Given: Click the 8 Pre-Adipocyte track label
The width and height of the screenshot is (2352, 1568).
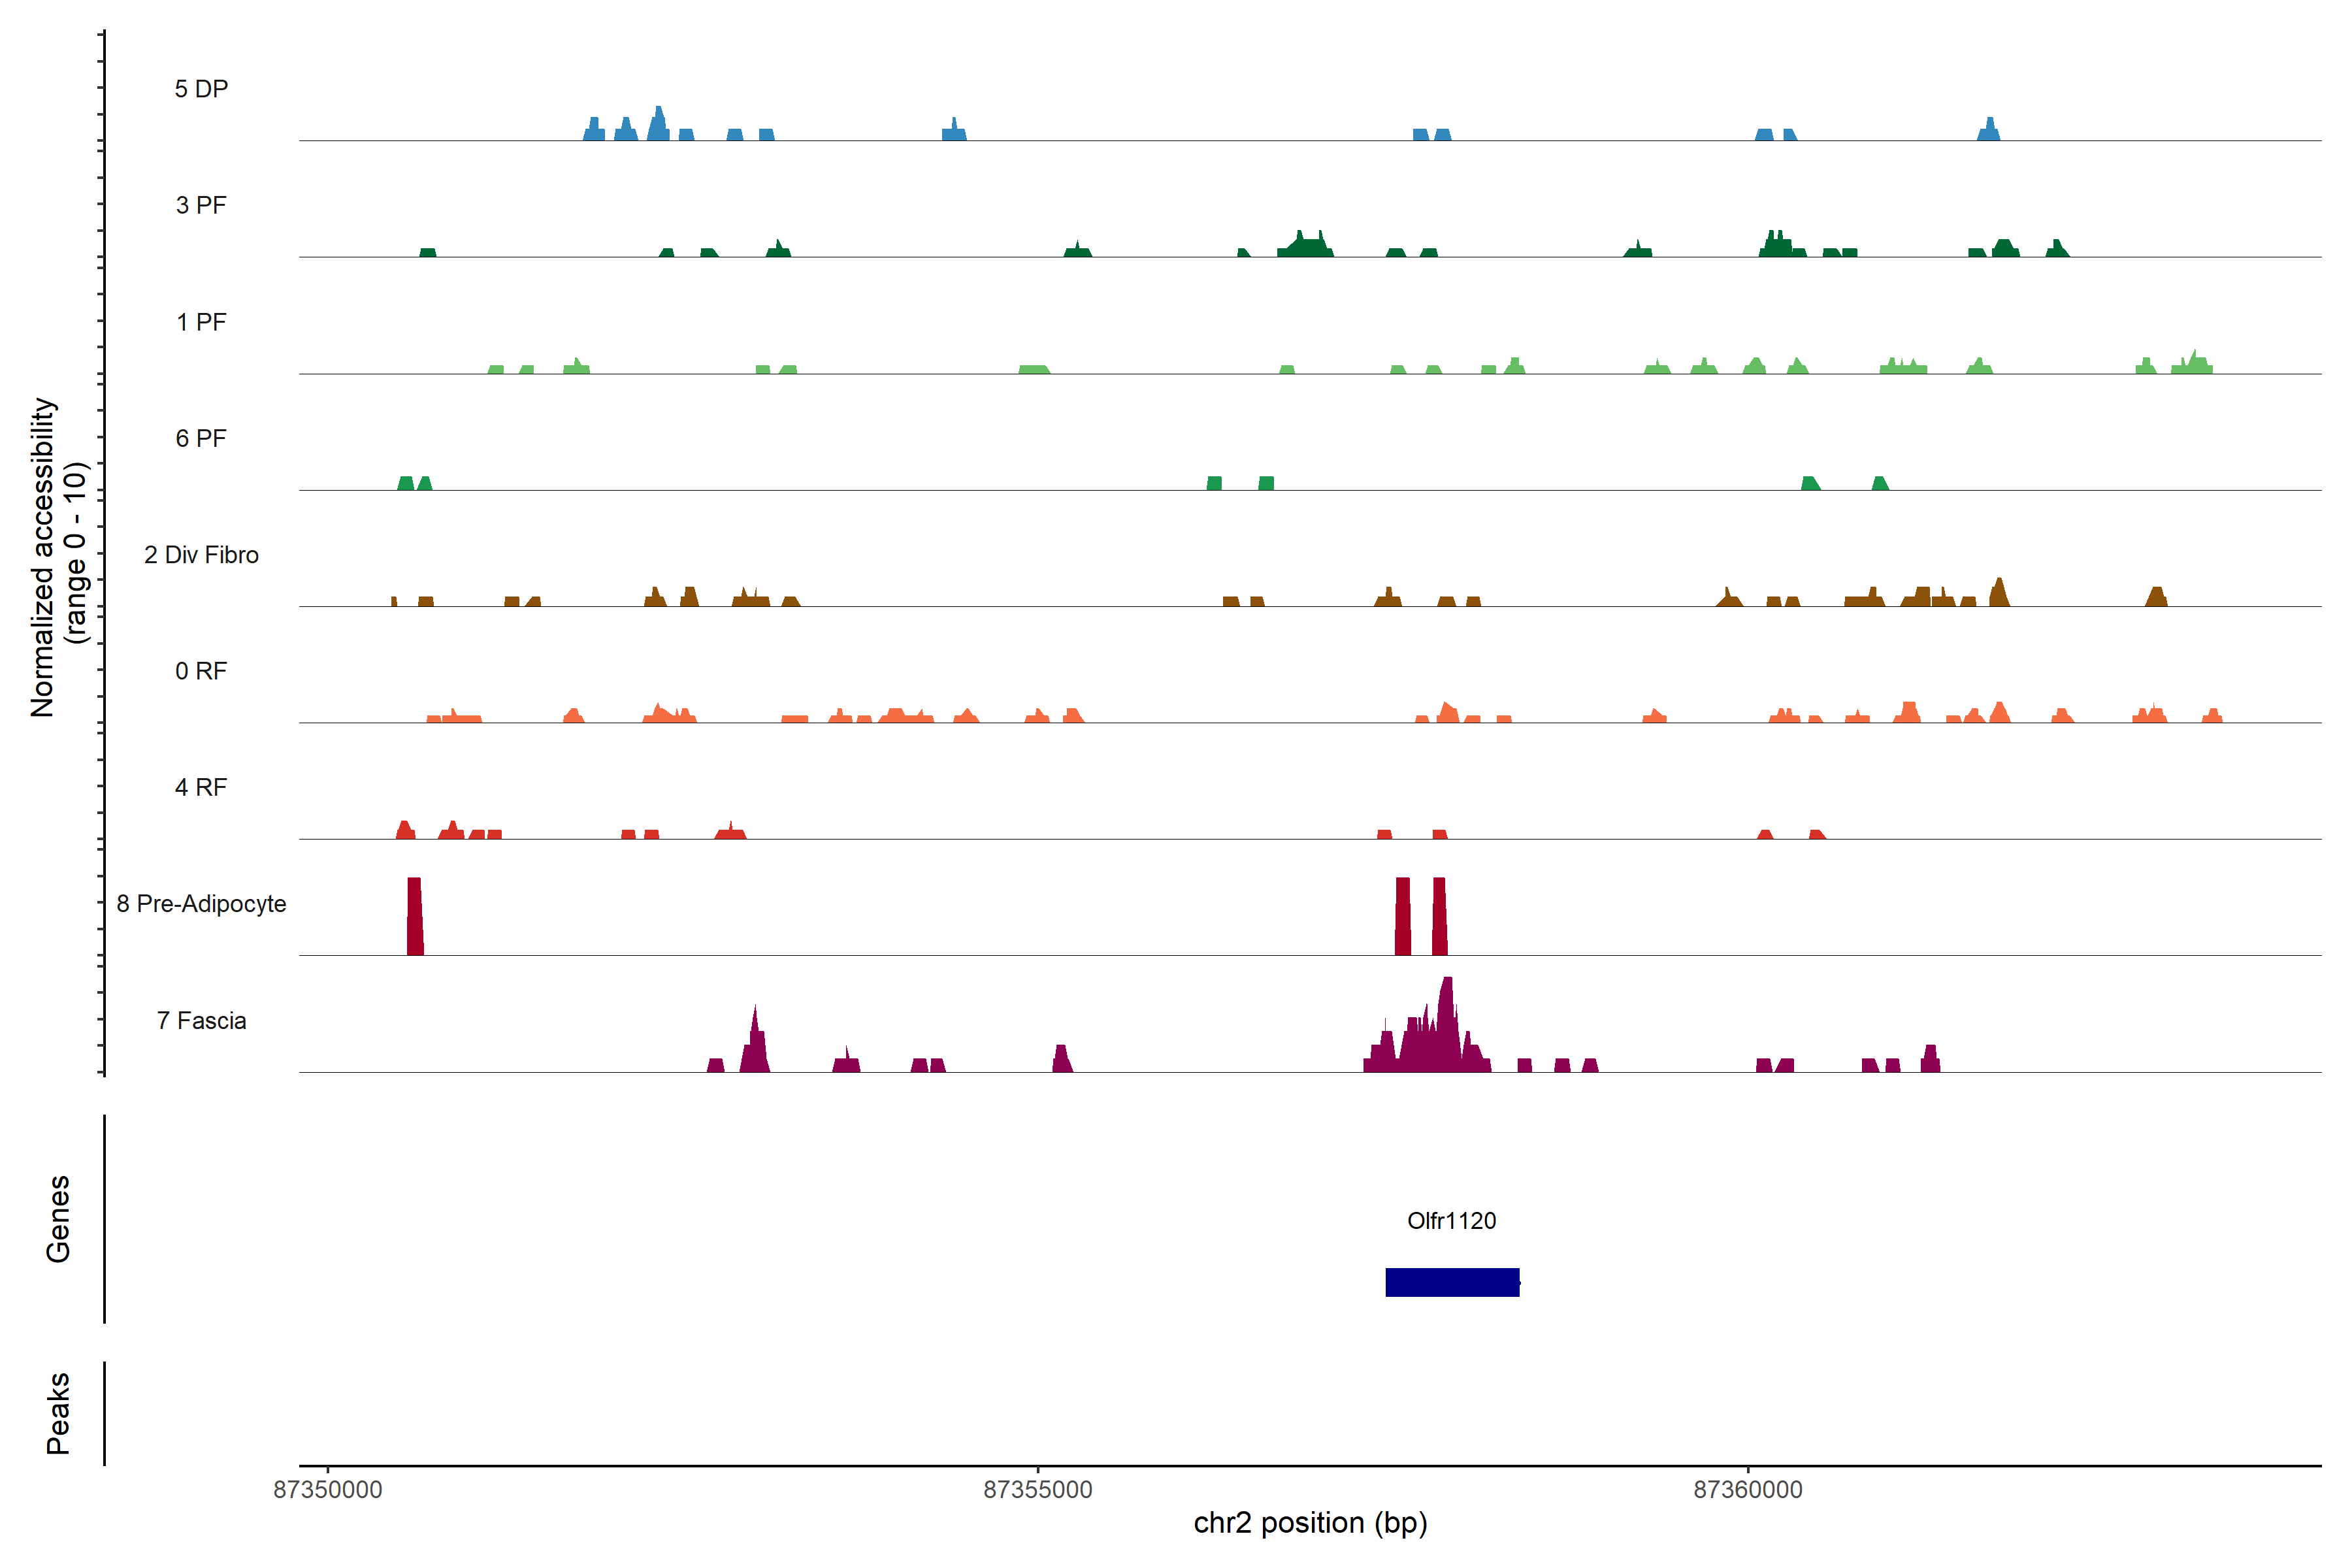Looking at the screenshot, I should click(201, 904).
